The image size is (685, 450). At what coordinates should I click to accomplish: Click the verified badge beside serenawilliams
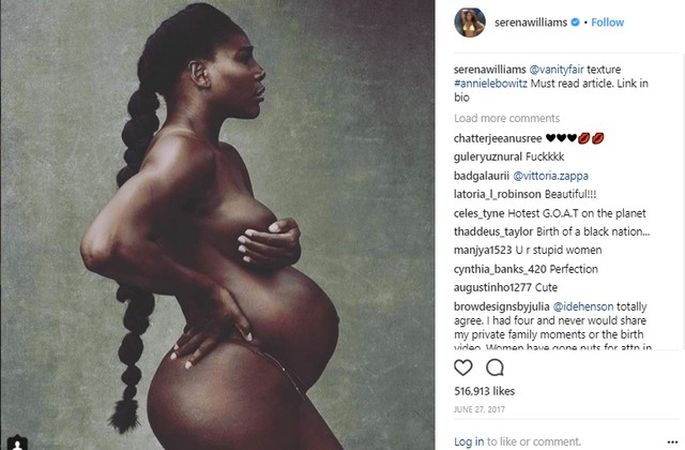(x=576, y=22)
